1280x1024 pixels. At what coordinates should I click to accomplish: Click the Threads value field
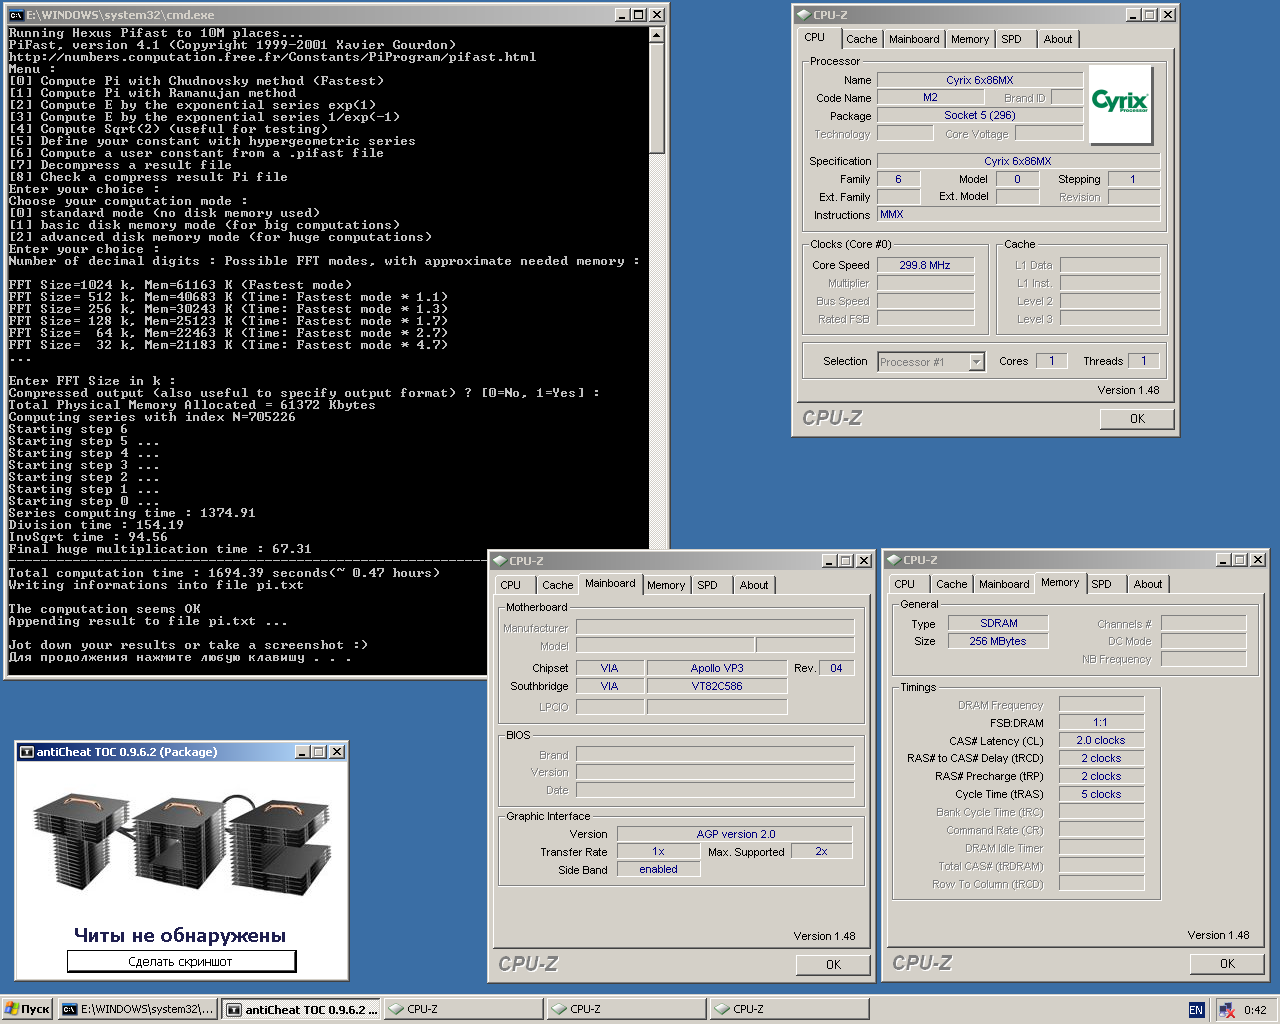pos(1144,361)
